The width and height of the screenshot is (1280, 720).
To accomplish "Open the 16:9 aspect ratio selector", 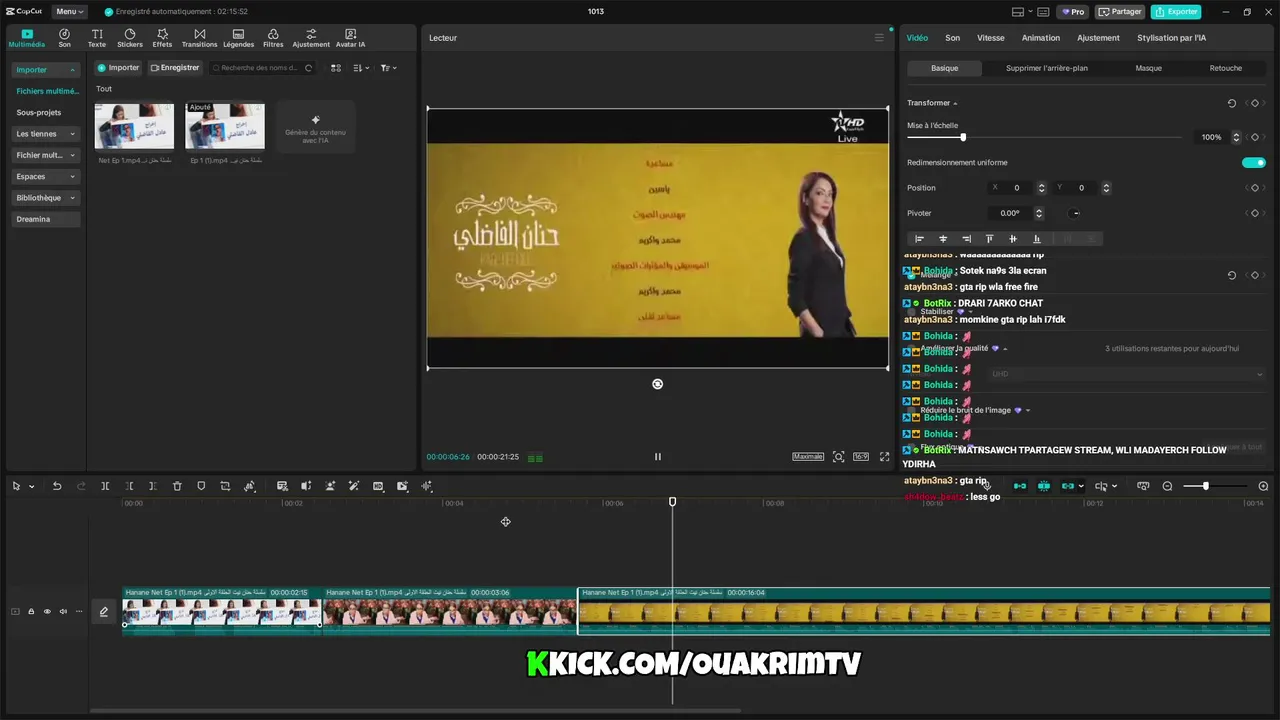I will [861, 456].
